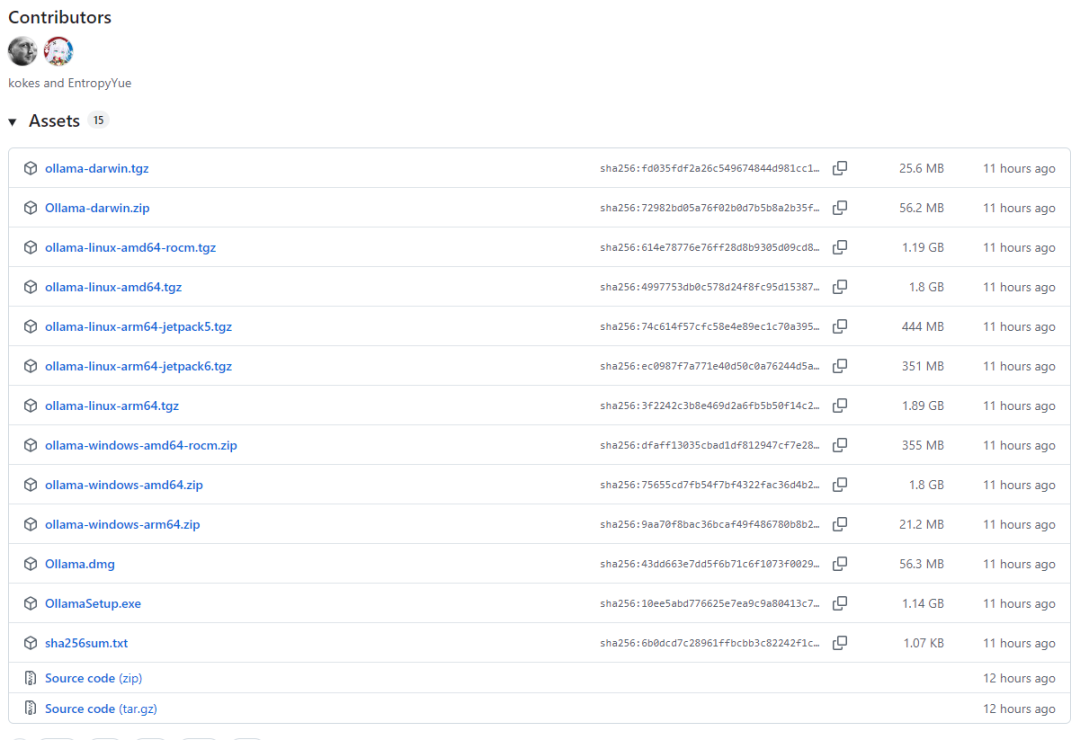Copy SHA256 hash for ollama-windows-amd64-rocm.zip
This screenshot has width=1080, height=740.
coord(840,445)
